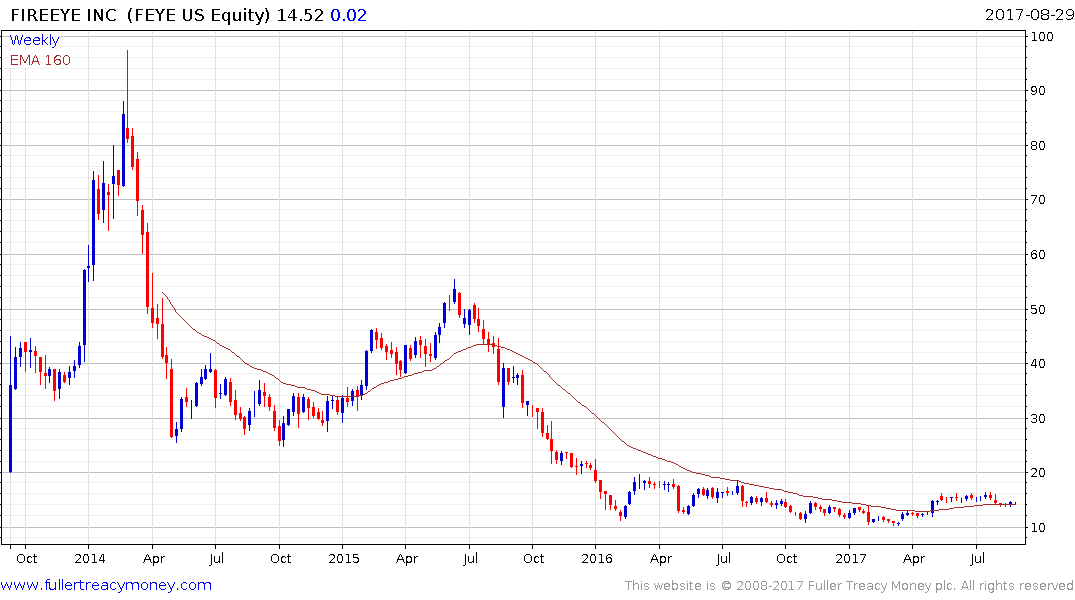Screen dimensions: 1075x600
Task: Select the 'EMA 160' legend label
Action: pos(40,60)
